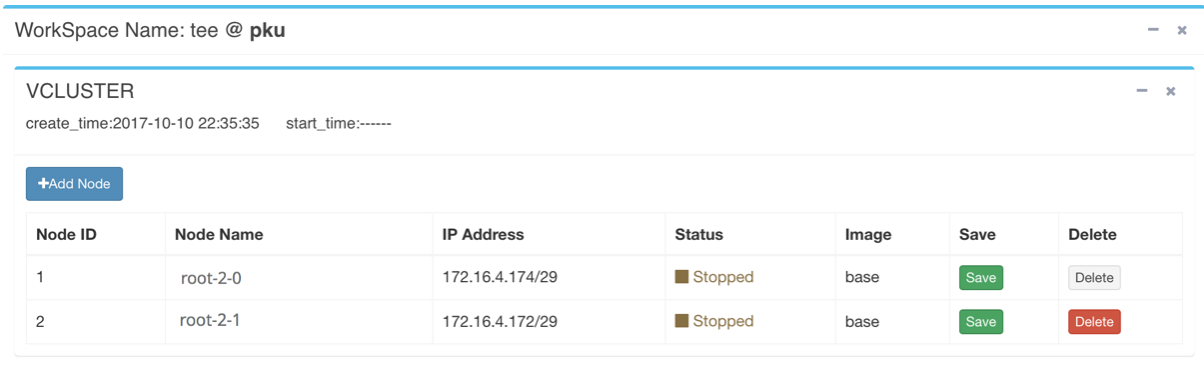This screenshot has width=1204, height=366.
Task: Collapse the VCLUSTER panel with minus icon
Action: (1142, 91)
